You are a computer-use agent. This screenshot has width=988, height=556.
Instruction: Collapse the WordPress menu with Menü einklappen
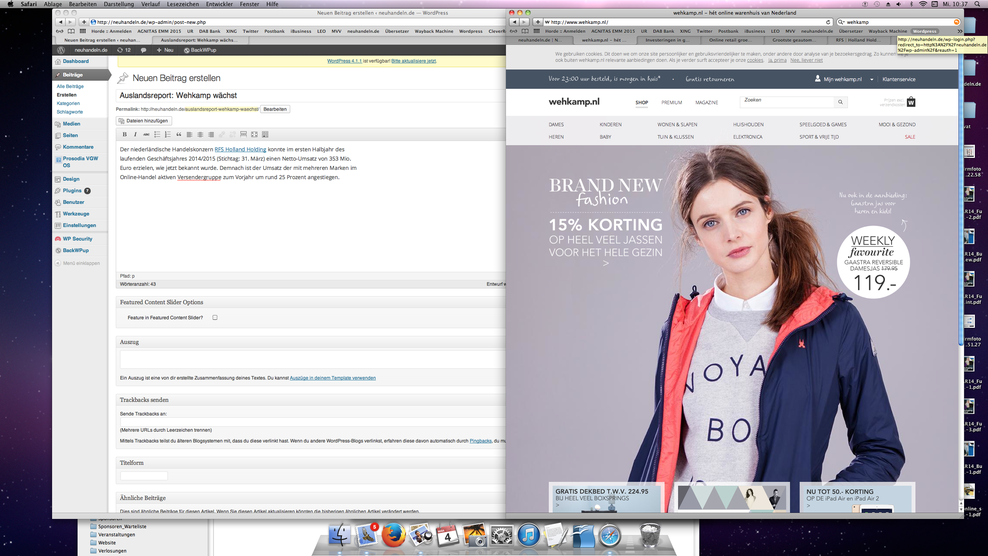point(78,263)
